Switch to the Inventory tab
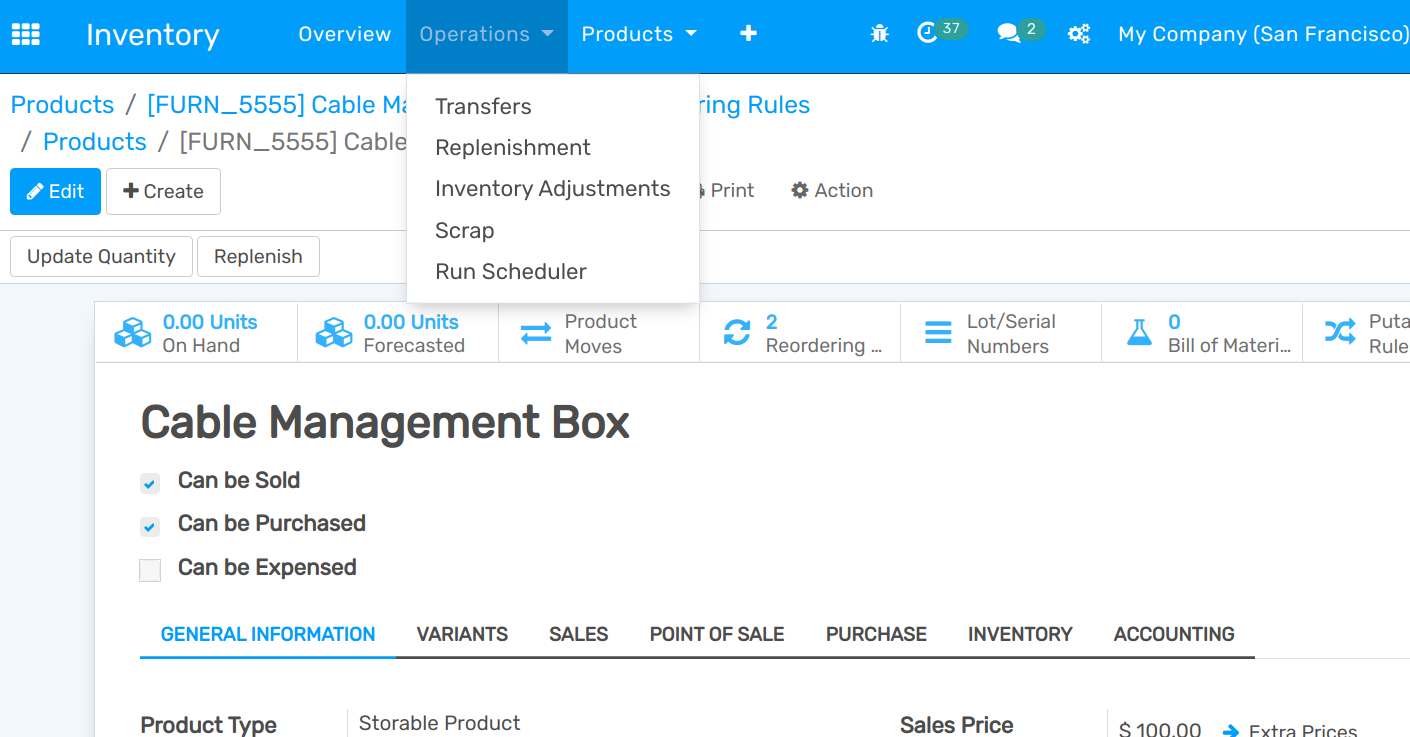Screen dimensions: 1410x737 tap(1019, 634)
